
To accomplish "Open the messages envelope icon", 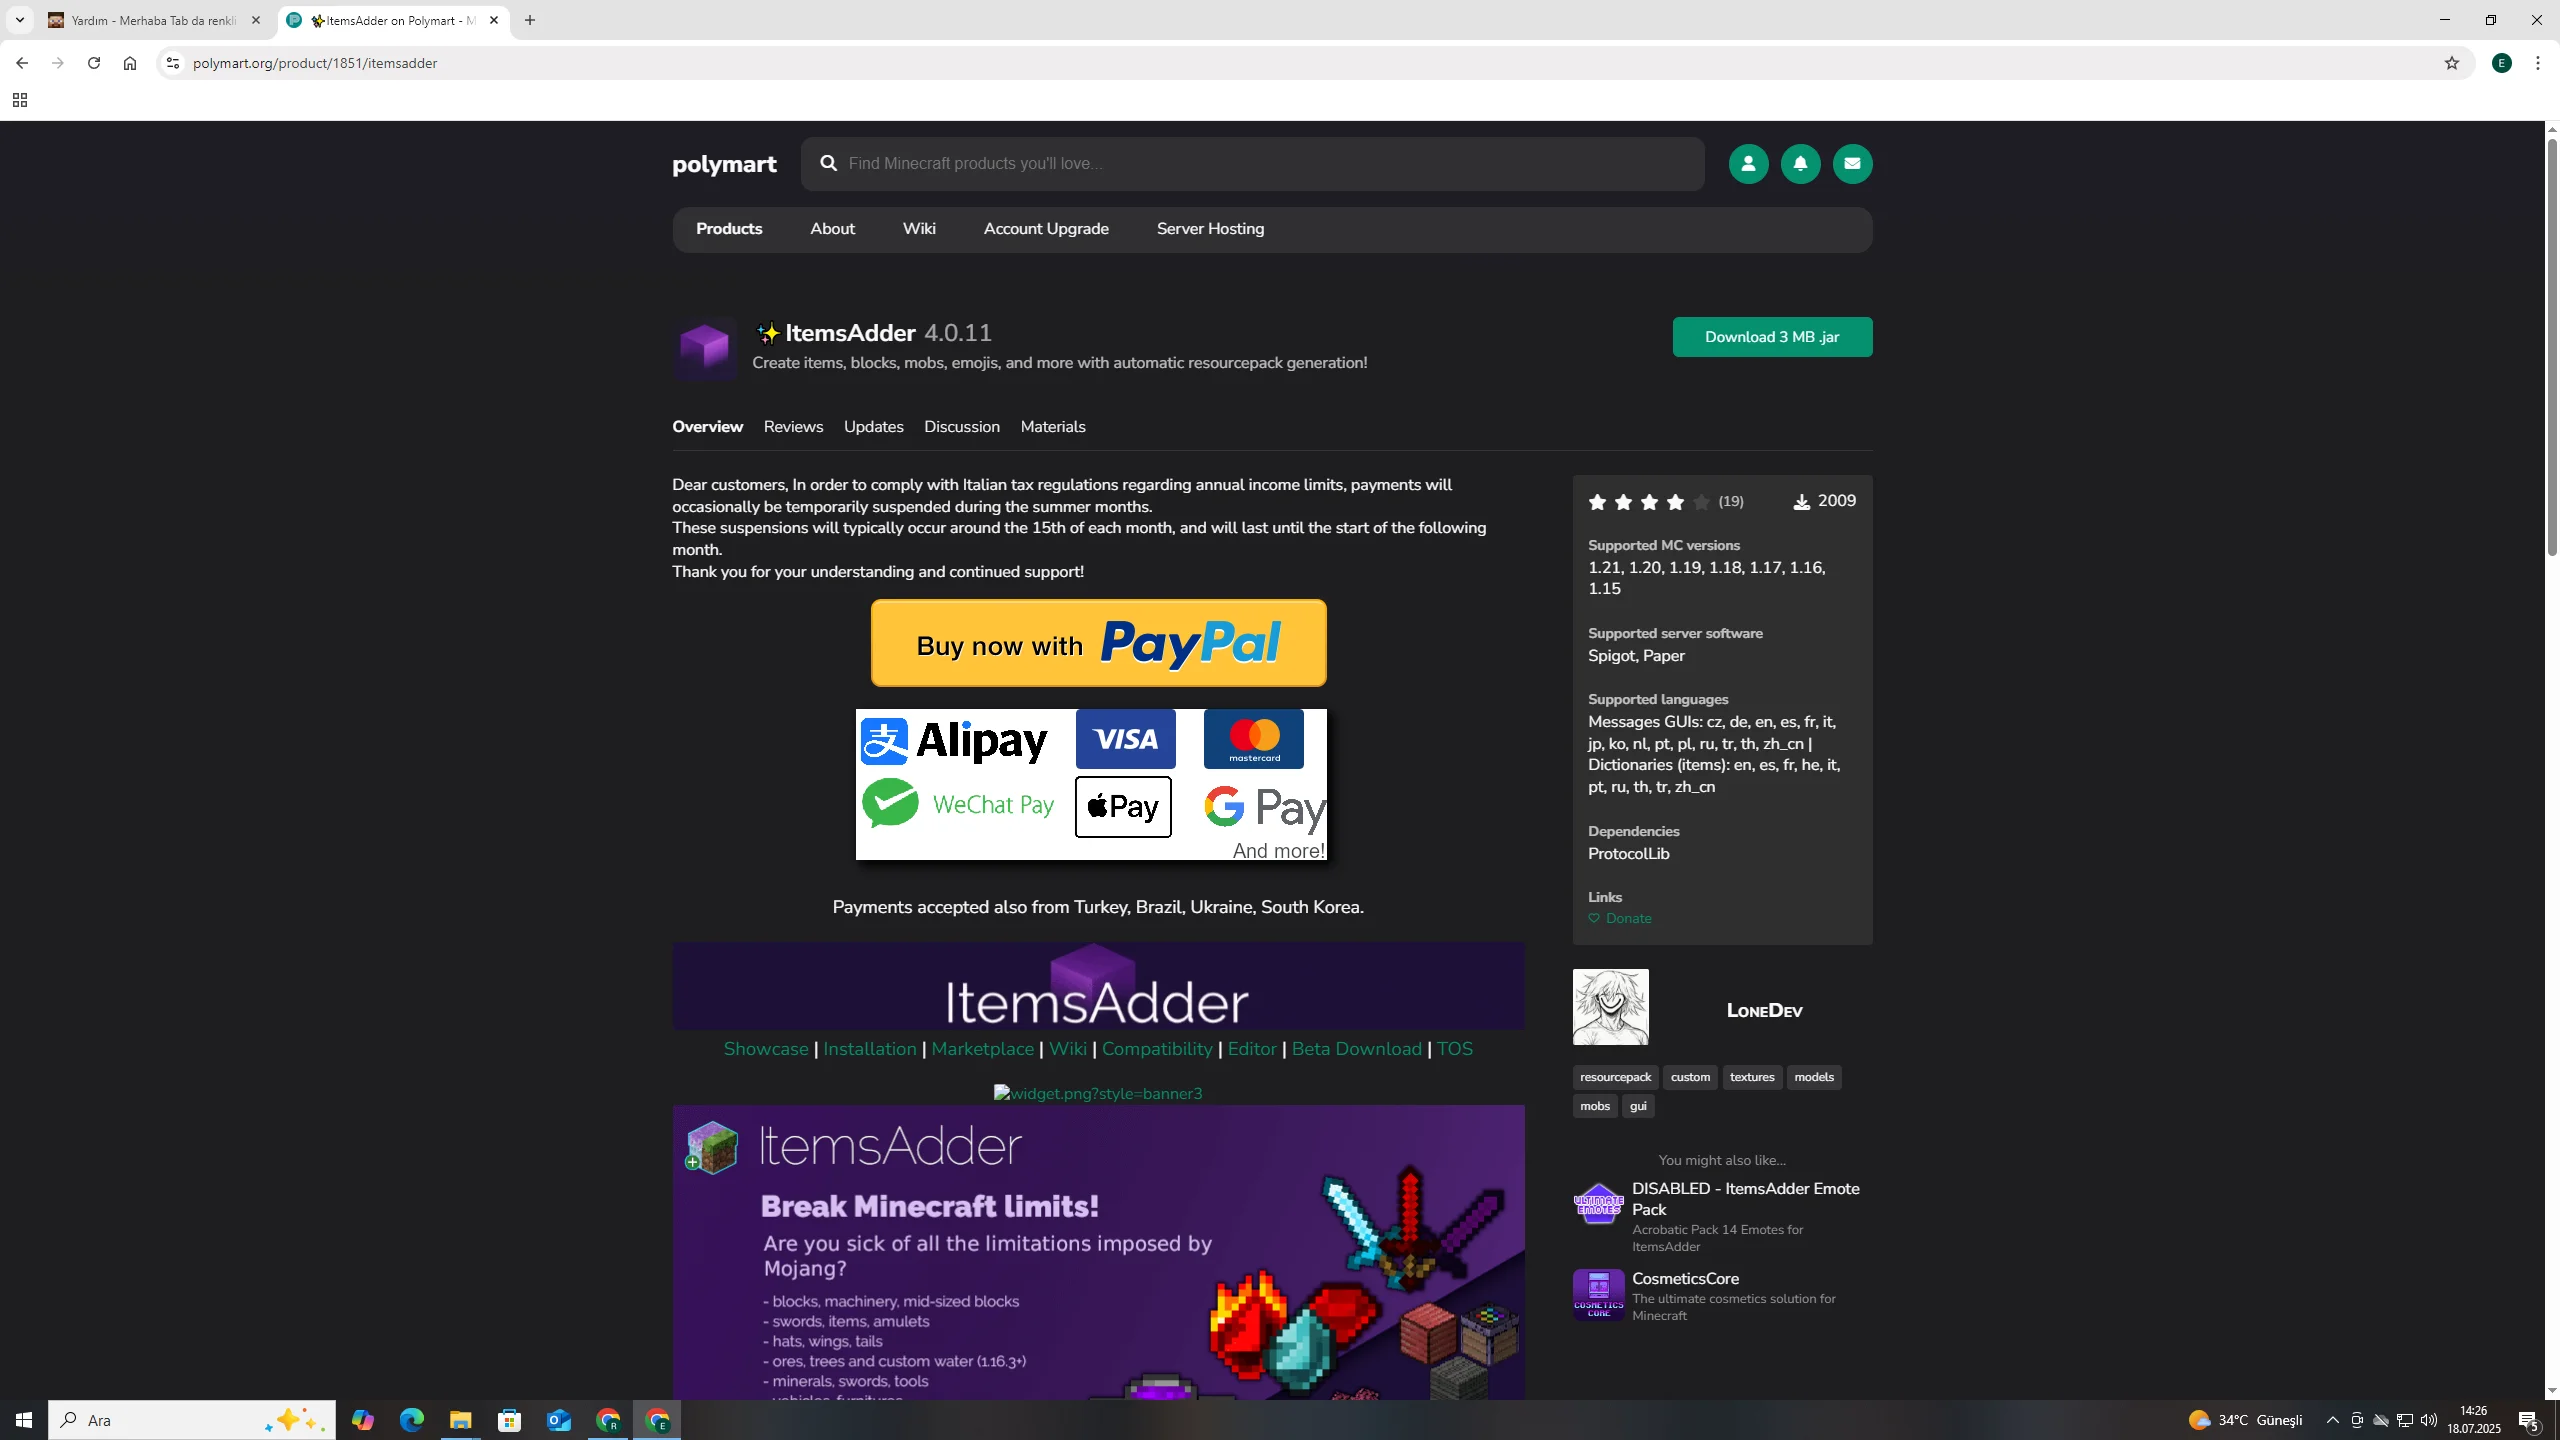I will pyautogui.click(x=1852, y=164).
